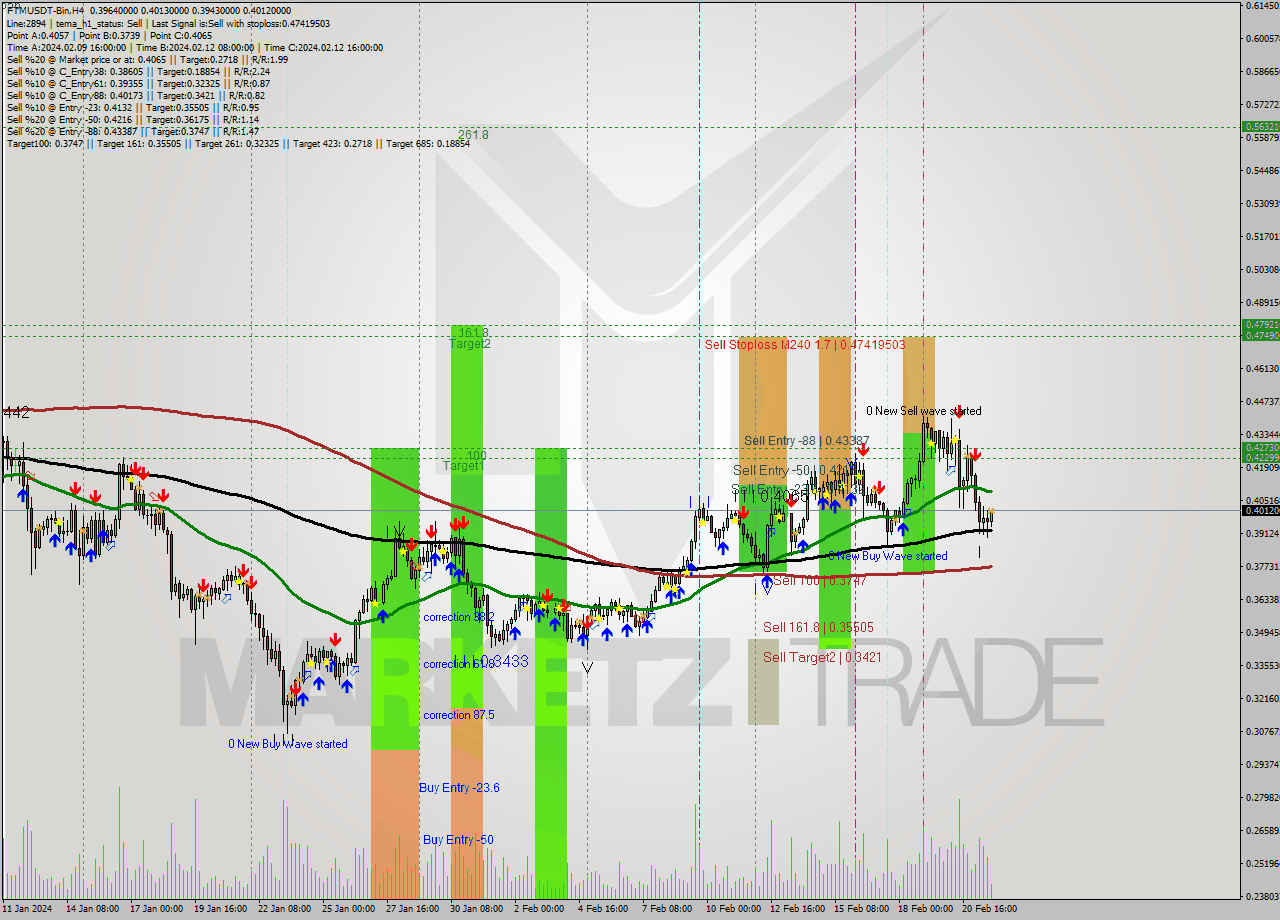Click the 0.2798 price axis value
The width and height of the screenshot is (1280, 920).
[x=1262, y=798]
